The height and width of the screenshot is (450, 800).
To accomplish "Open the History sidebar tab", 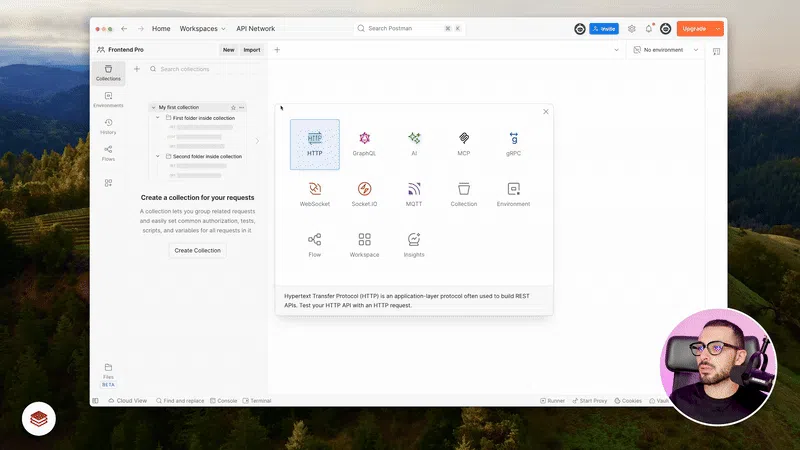I will (x=108, y=127).
